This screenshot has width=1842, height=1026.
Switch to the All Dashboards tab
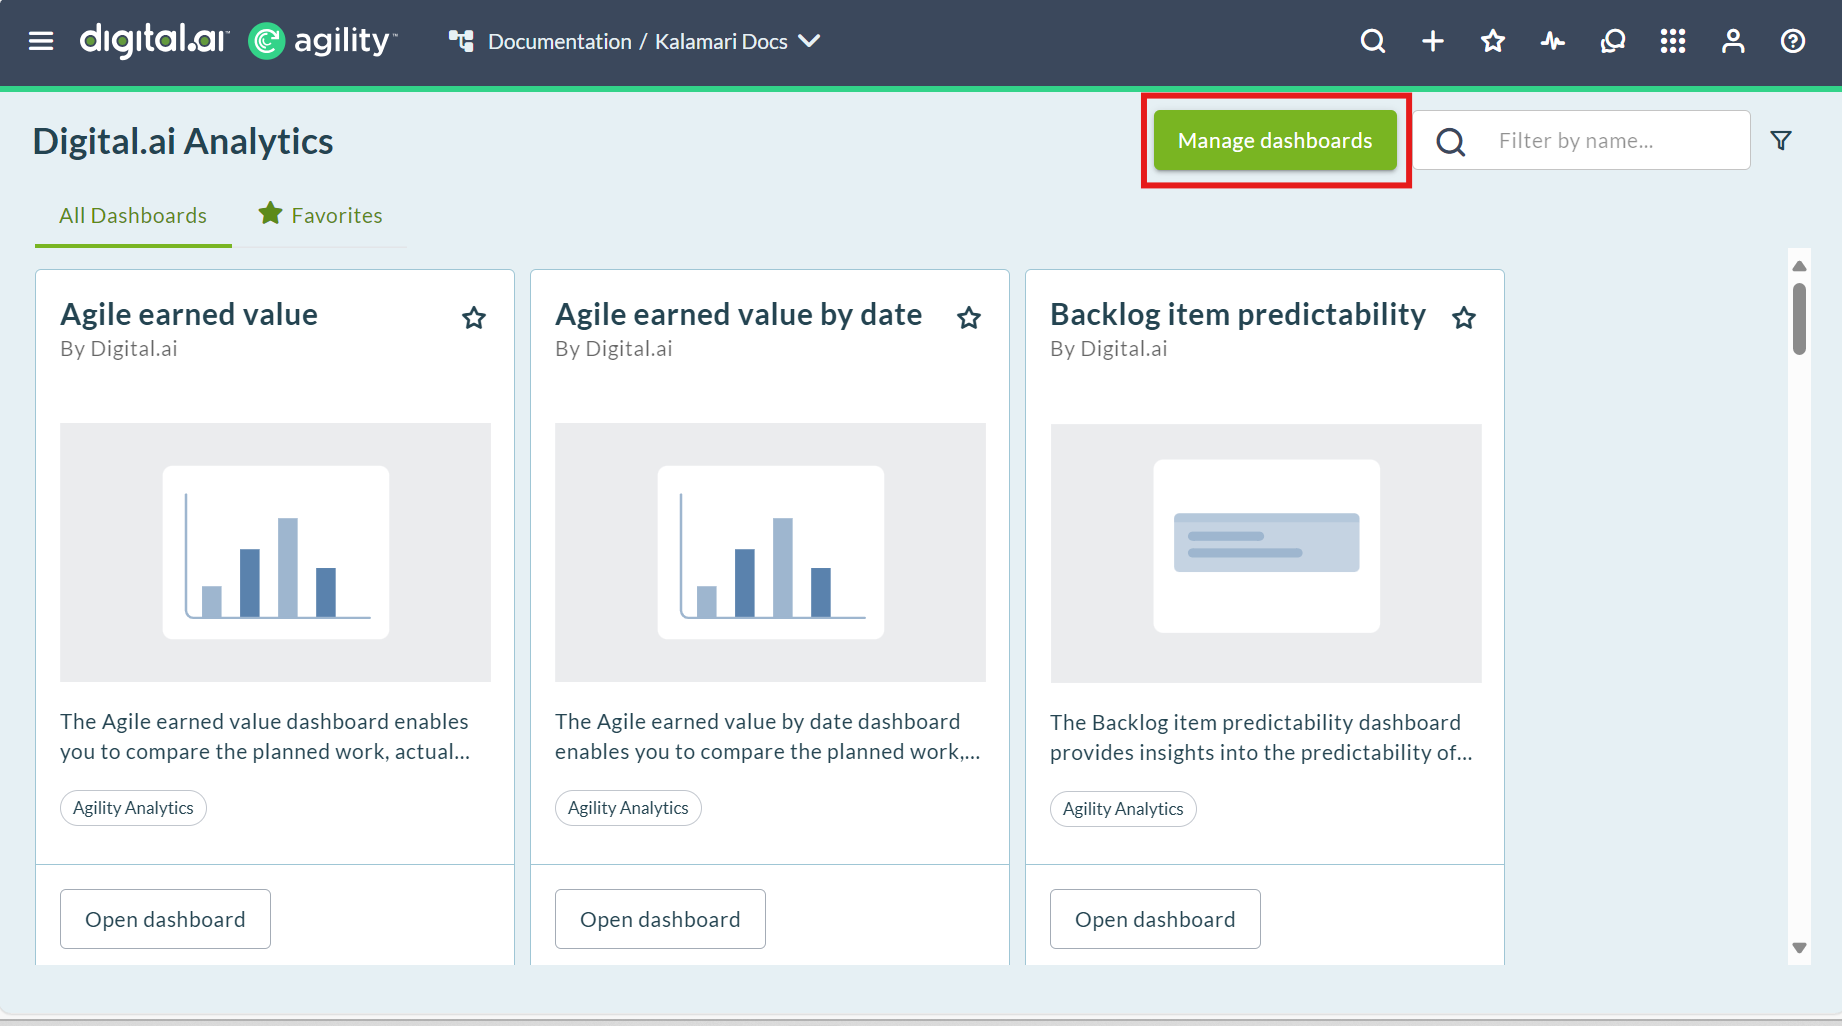coord(133,216)
